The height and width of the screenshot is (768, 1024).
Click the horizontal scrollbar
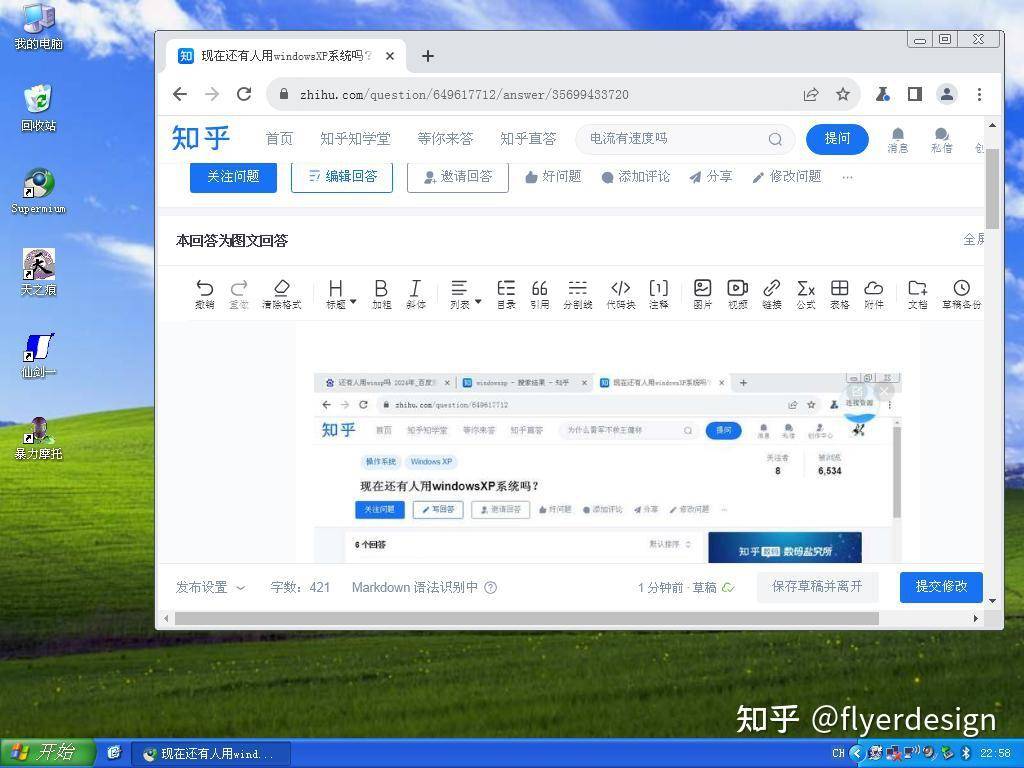(x=526, y=618)
